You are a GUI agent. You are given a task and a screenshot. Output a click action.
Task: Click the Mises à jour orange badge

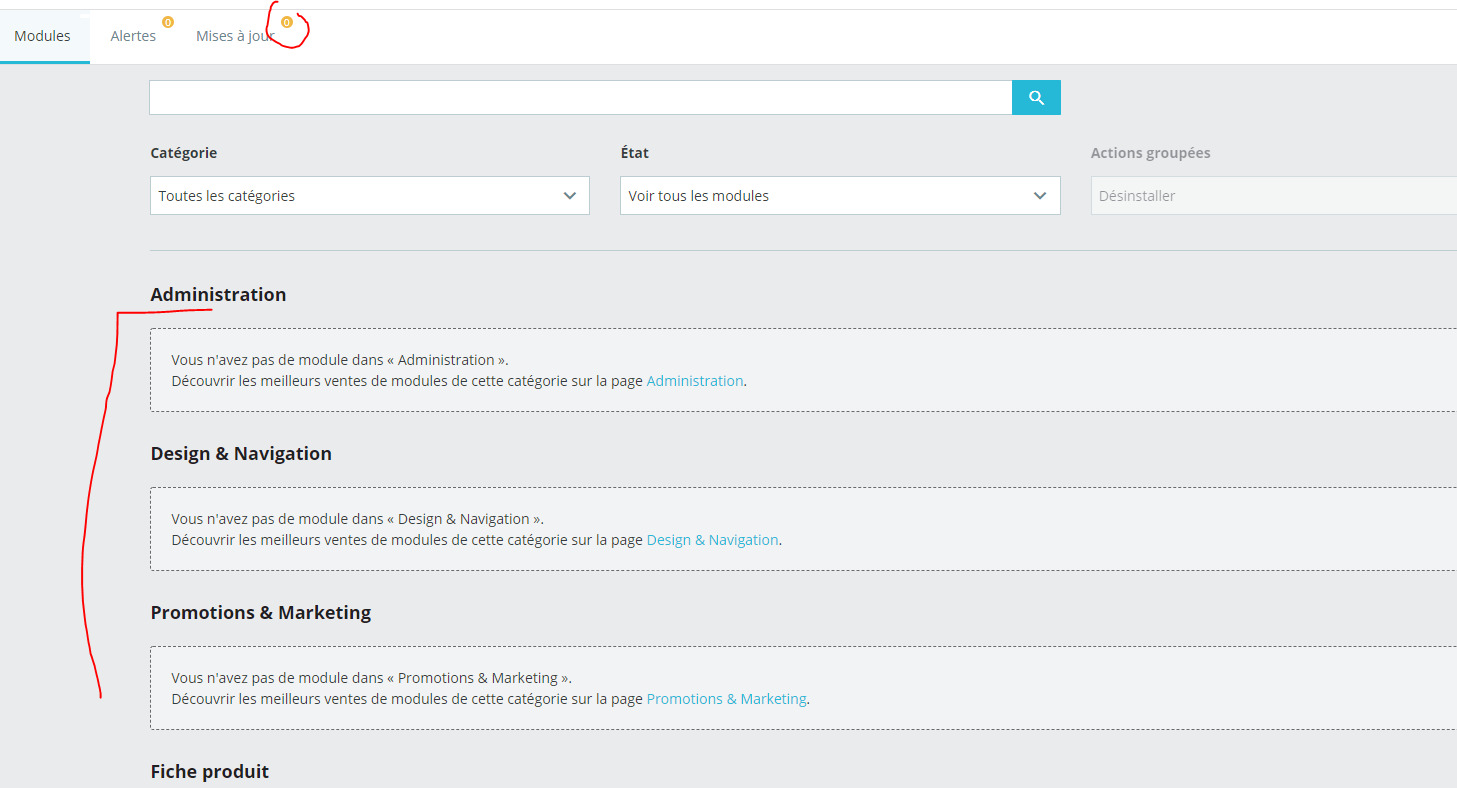click(287, 22)
